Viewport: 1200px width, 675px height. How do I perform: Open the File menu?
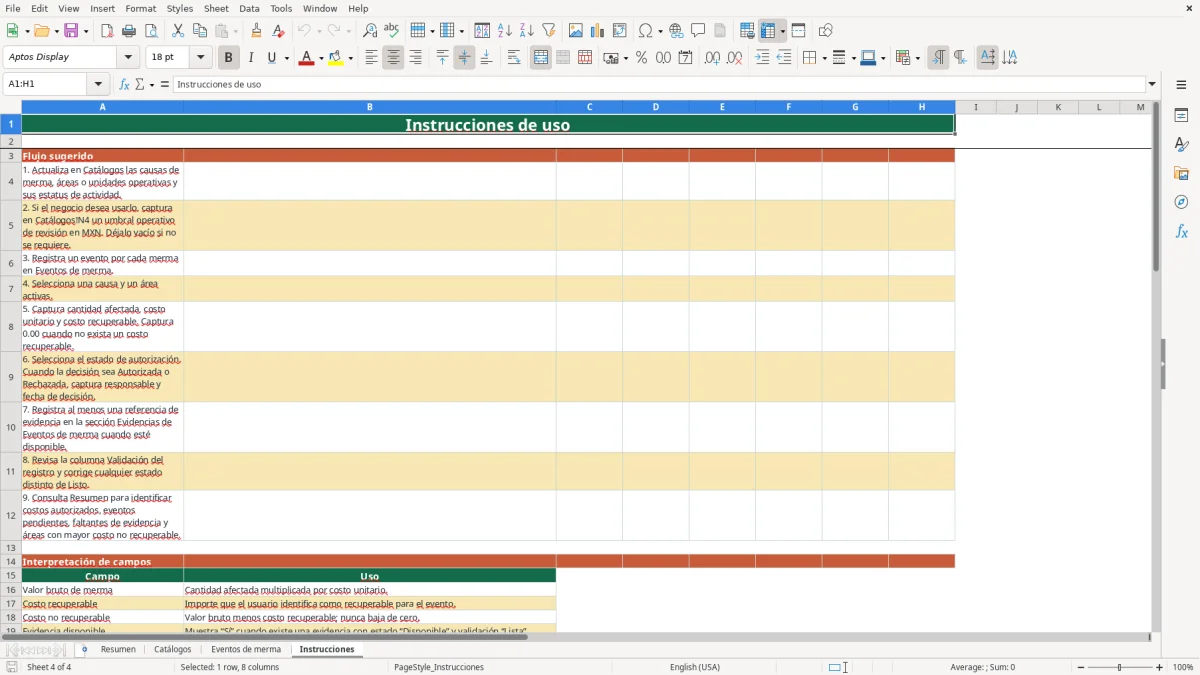pos(12,8)
